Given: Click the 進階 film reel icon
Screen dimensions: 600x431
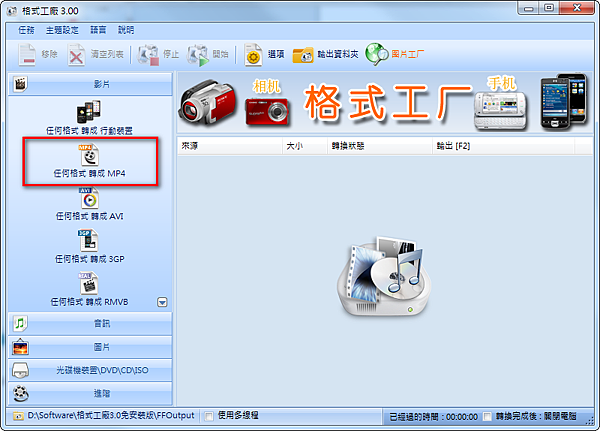Looking at the screenshot, I should point(20,393).
